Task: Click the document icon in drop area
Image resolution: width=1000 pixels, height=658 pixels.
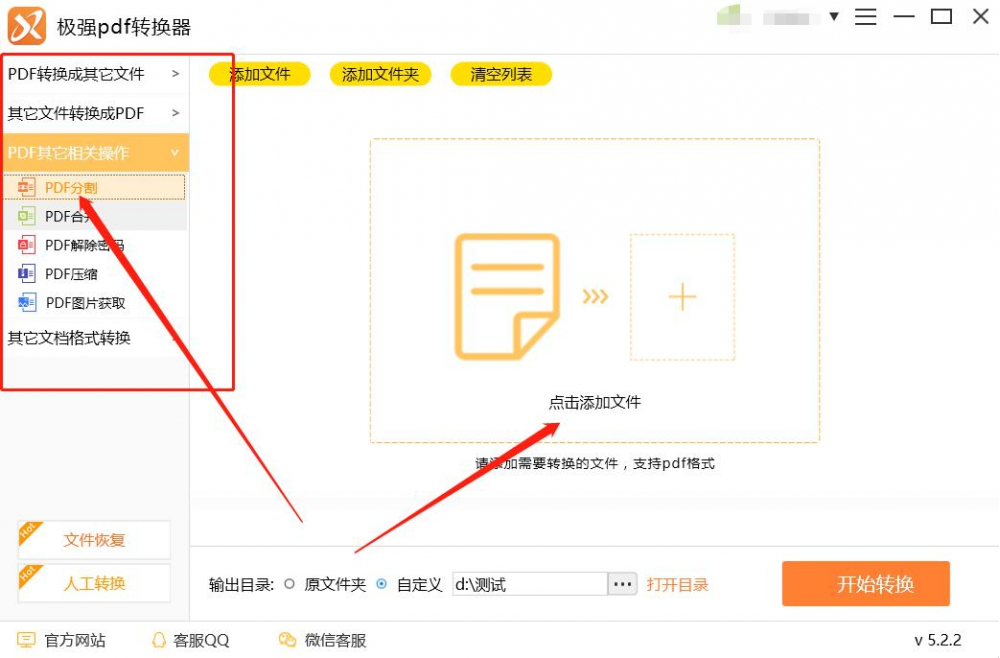Action: [x=507, y=296]
